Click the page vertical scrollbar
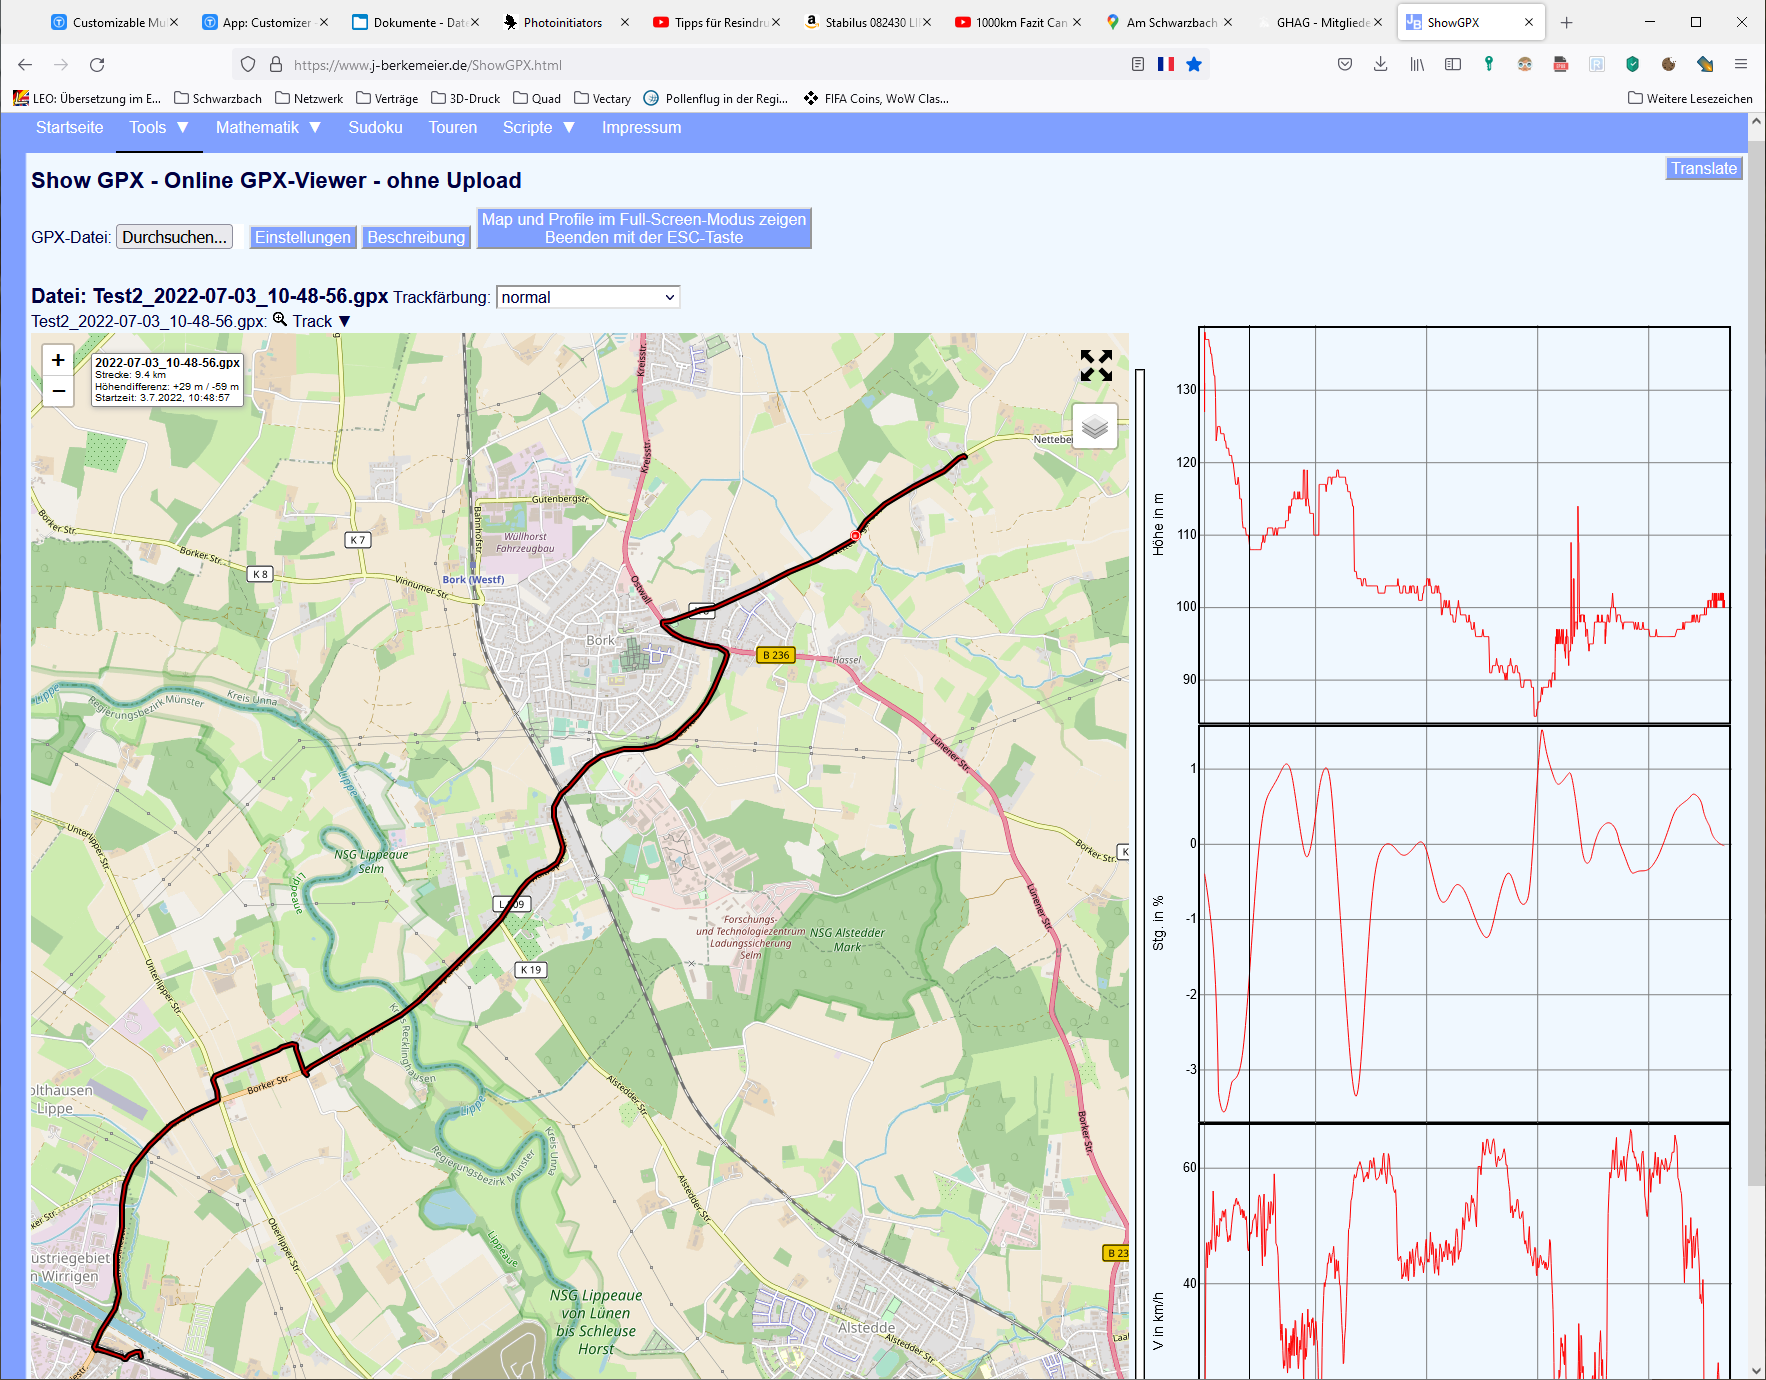1766x1380 pixels. 1756,700
